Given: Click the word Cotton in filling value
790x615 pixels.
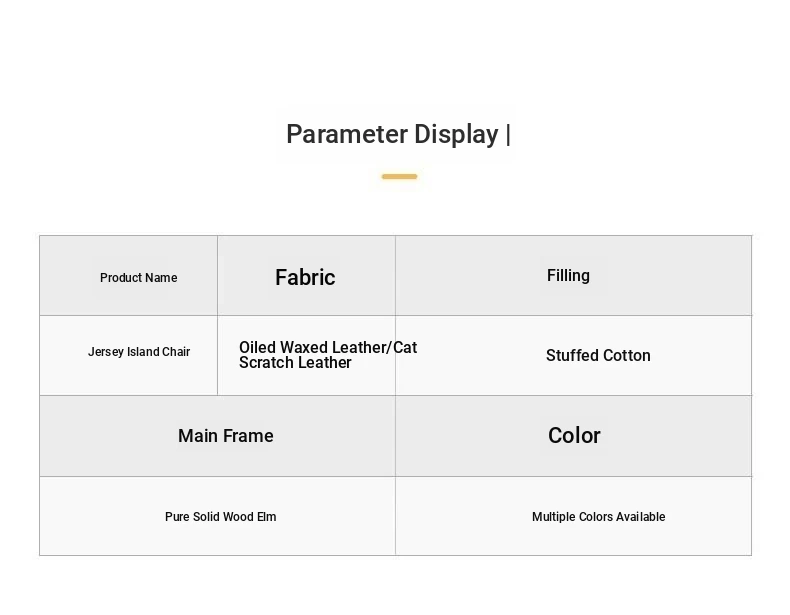Looking at the screenshot, I should tap(626, 356).
